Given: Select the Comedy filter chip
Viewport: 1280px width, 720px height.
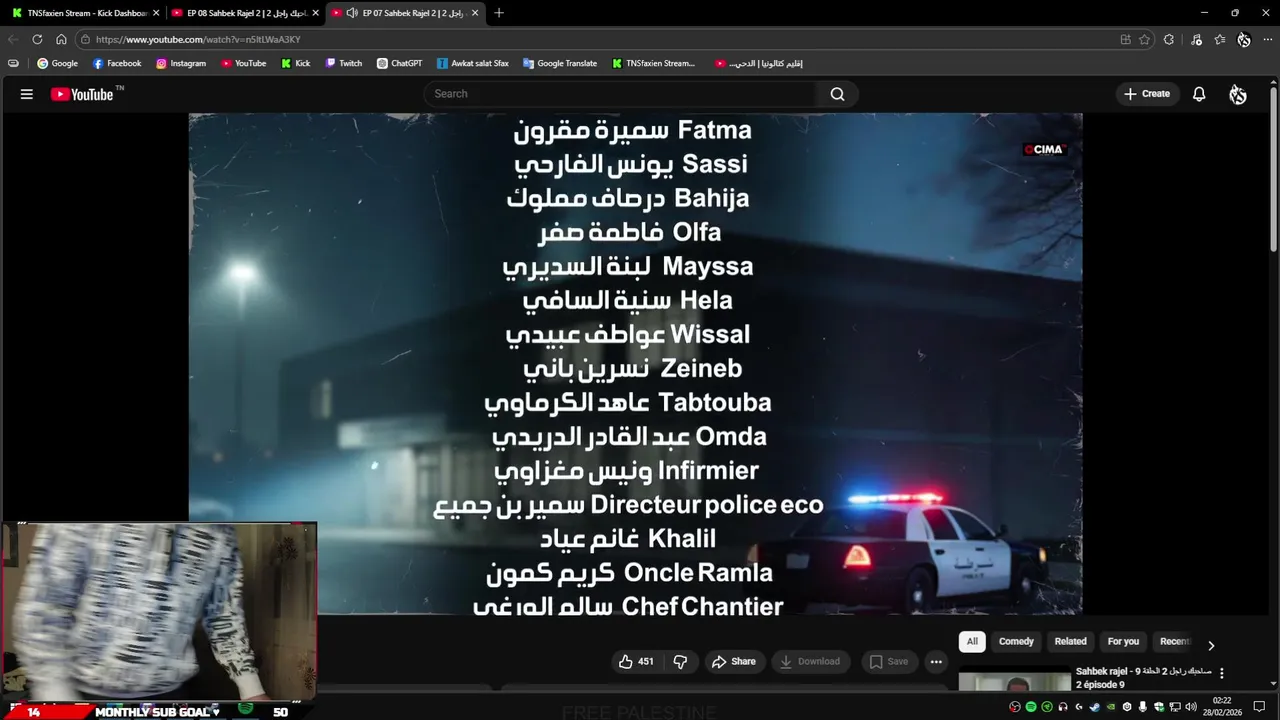Looking at the screenshot, I should pyautogui.click(x=1016, y=642).
